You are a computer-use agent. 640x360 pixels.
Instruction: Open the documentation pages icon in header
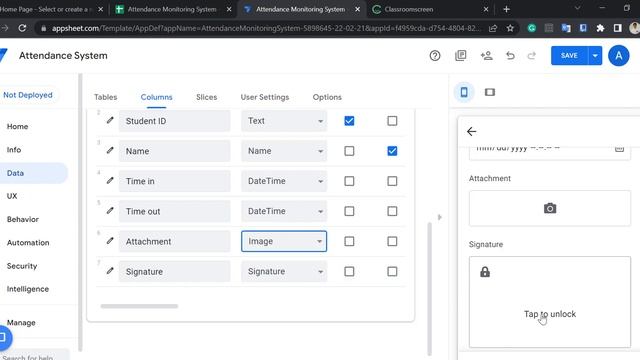(x=460, y=56)
